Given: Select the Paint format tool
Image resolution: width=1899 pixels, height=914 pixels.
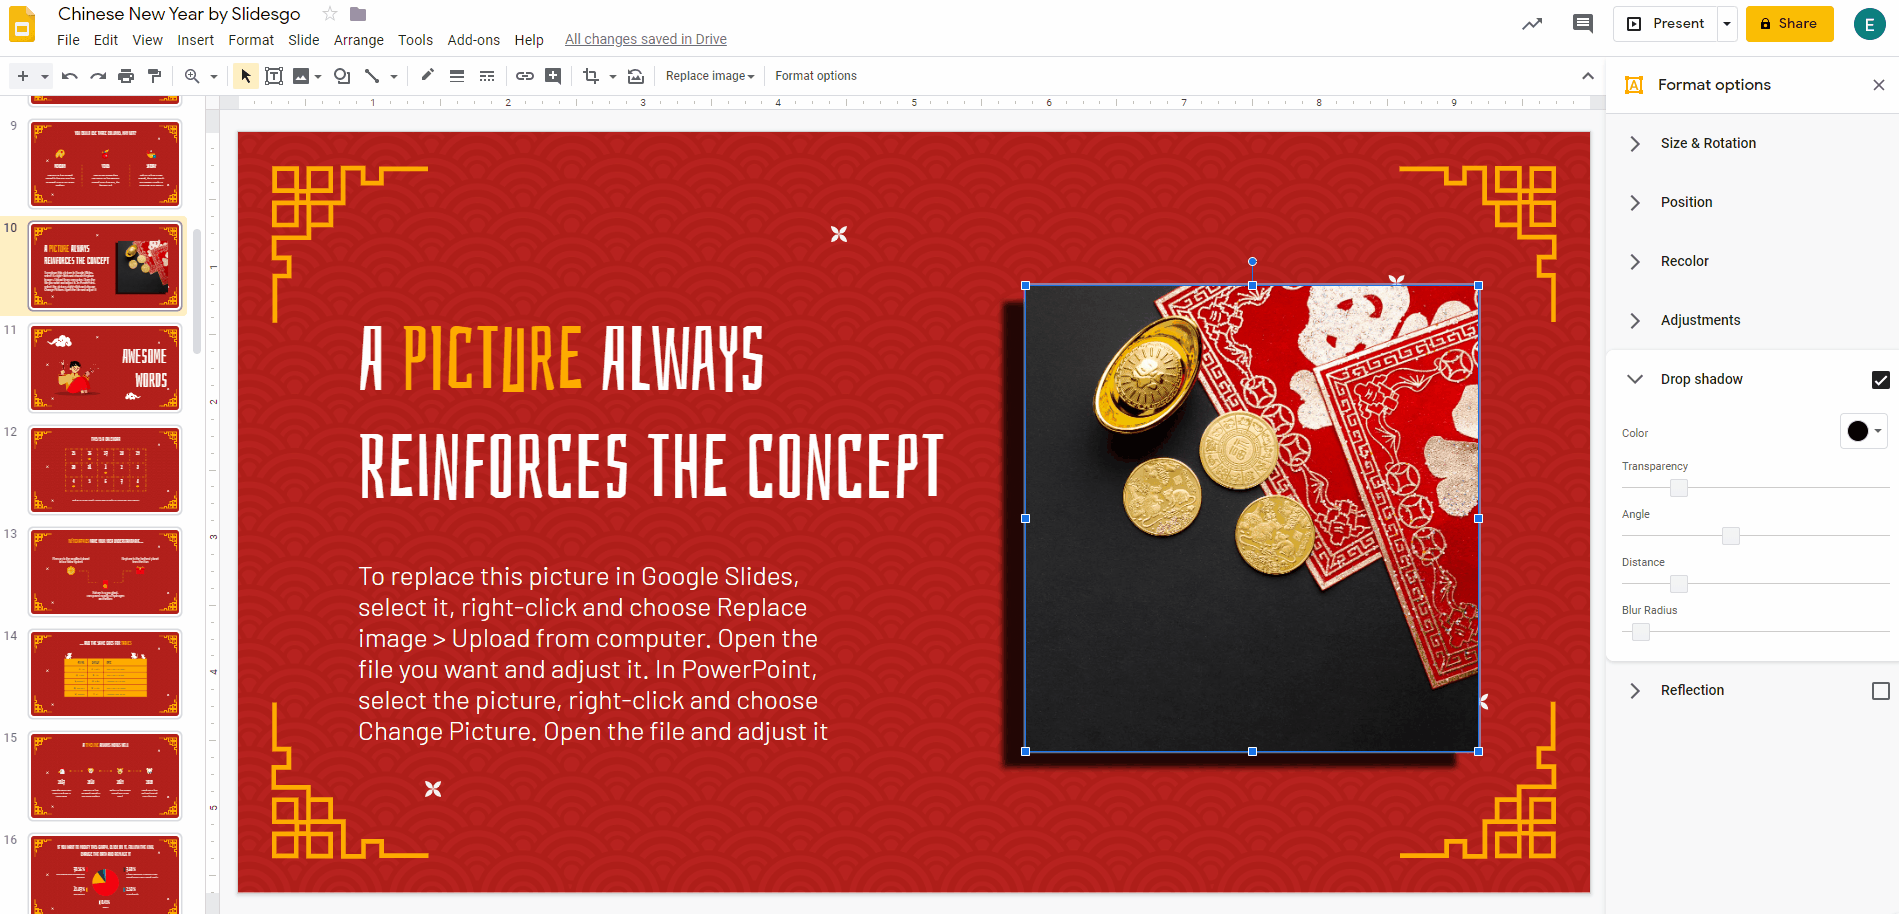Looking at the screenshot, I should (154, 76).
